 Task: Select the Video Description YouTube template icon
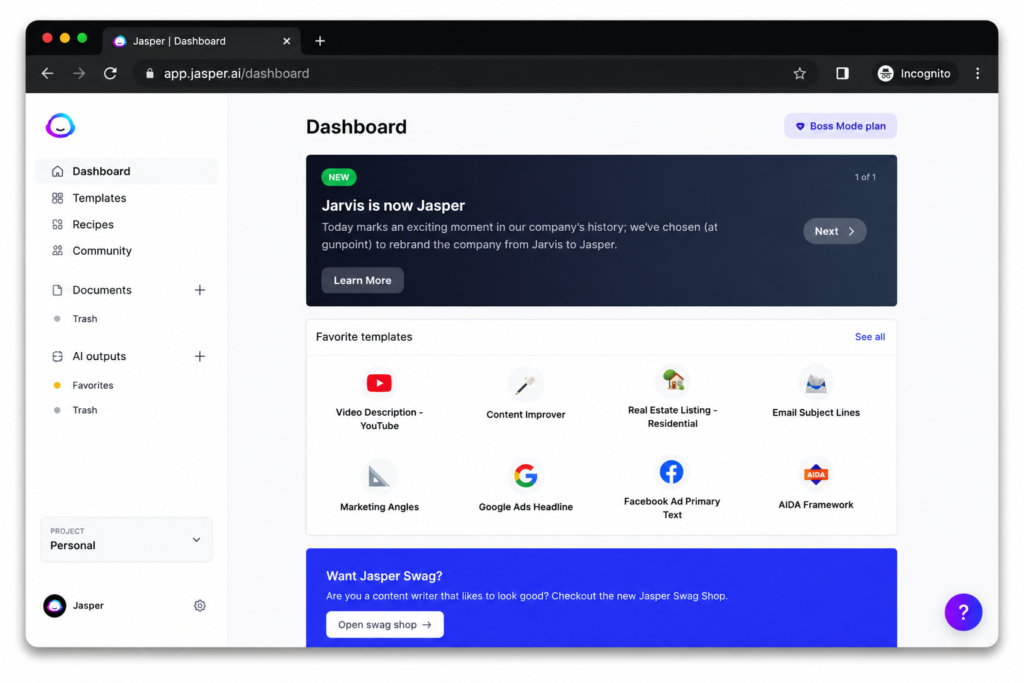[x=379, y=383]
